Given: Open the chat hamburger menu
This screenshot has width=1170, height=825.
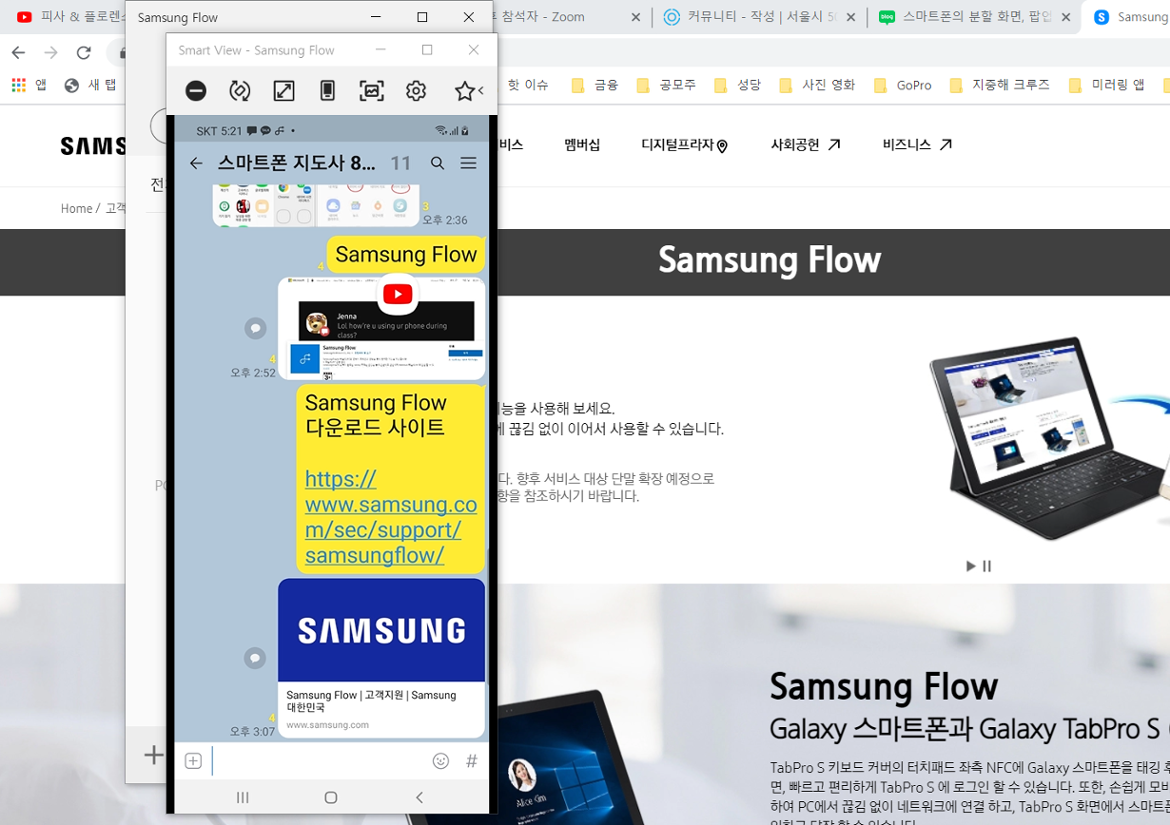Looking at the screenshot, I should [468, 163].
